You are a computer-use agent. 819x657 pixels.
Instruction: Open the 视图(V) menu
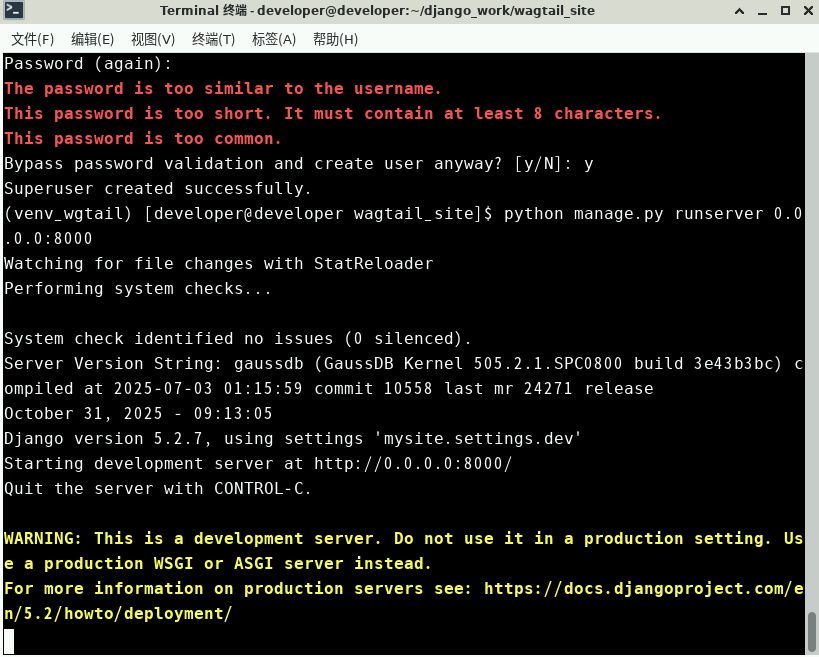[x=153, y=39]
